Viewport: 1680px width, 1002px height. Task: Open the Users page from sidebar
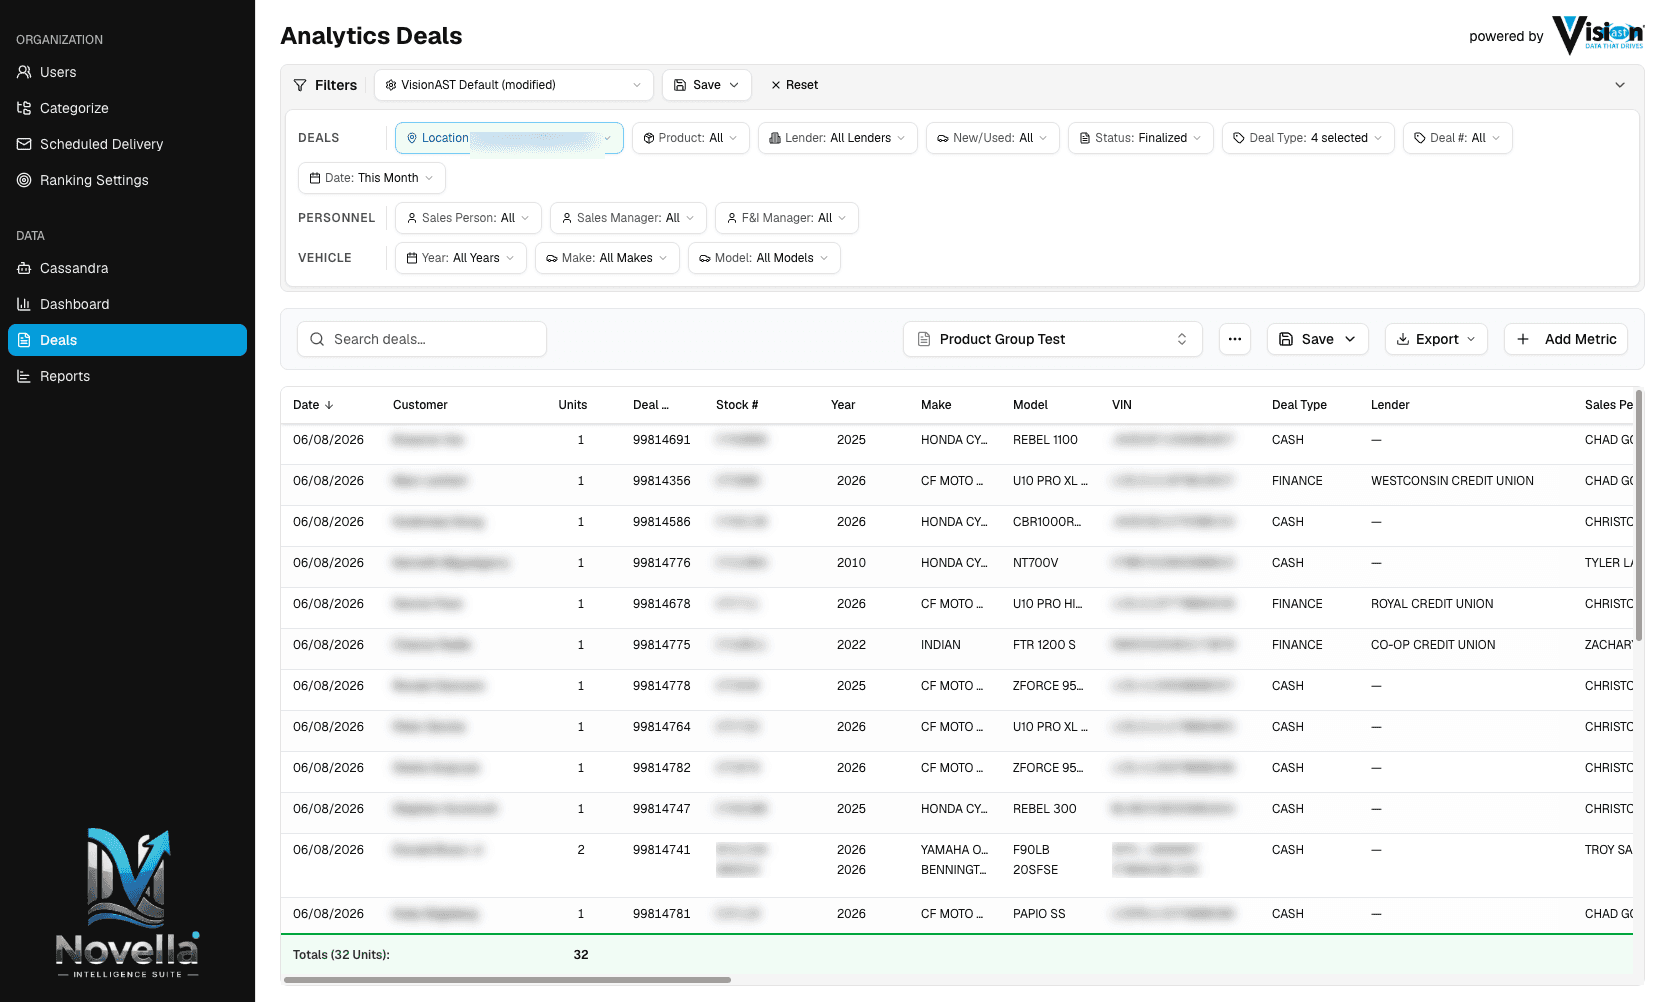pyautogui.click(x=127, y=72)
